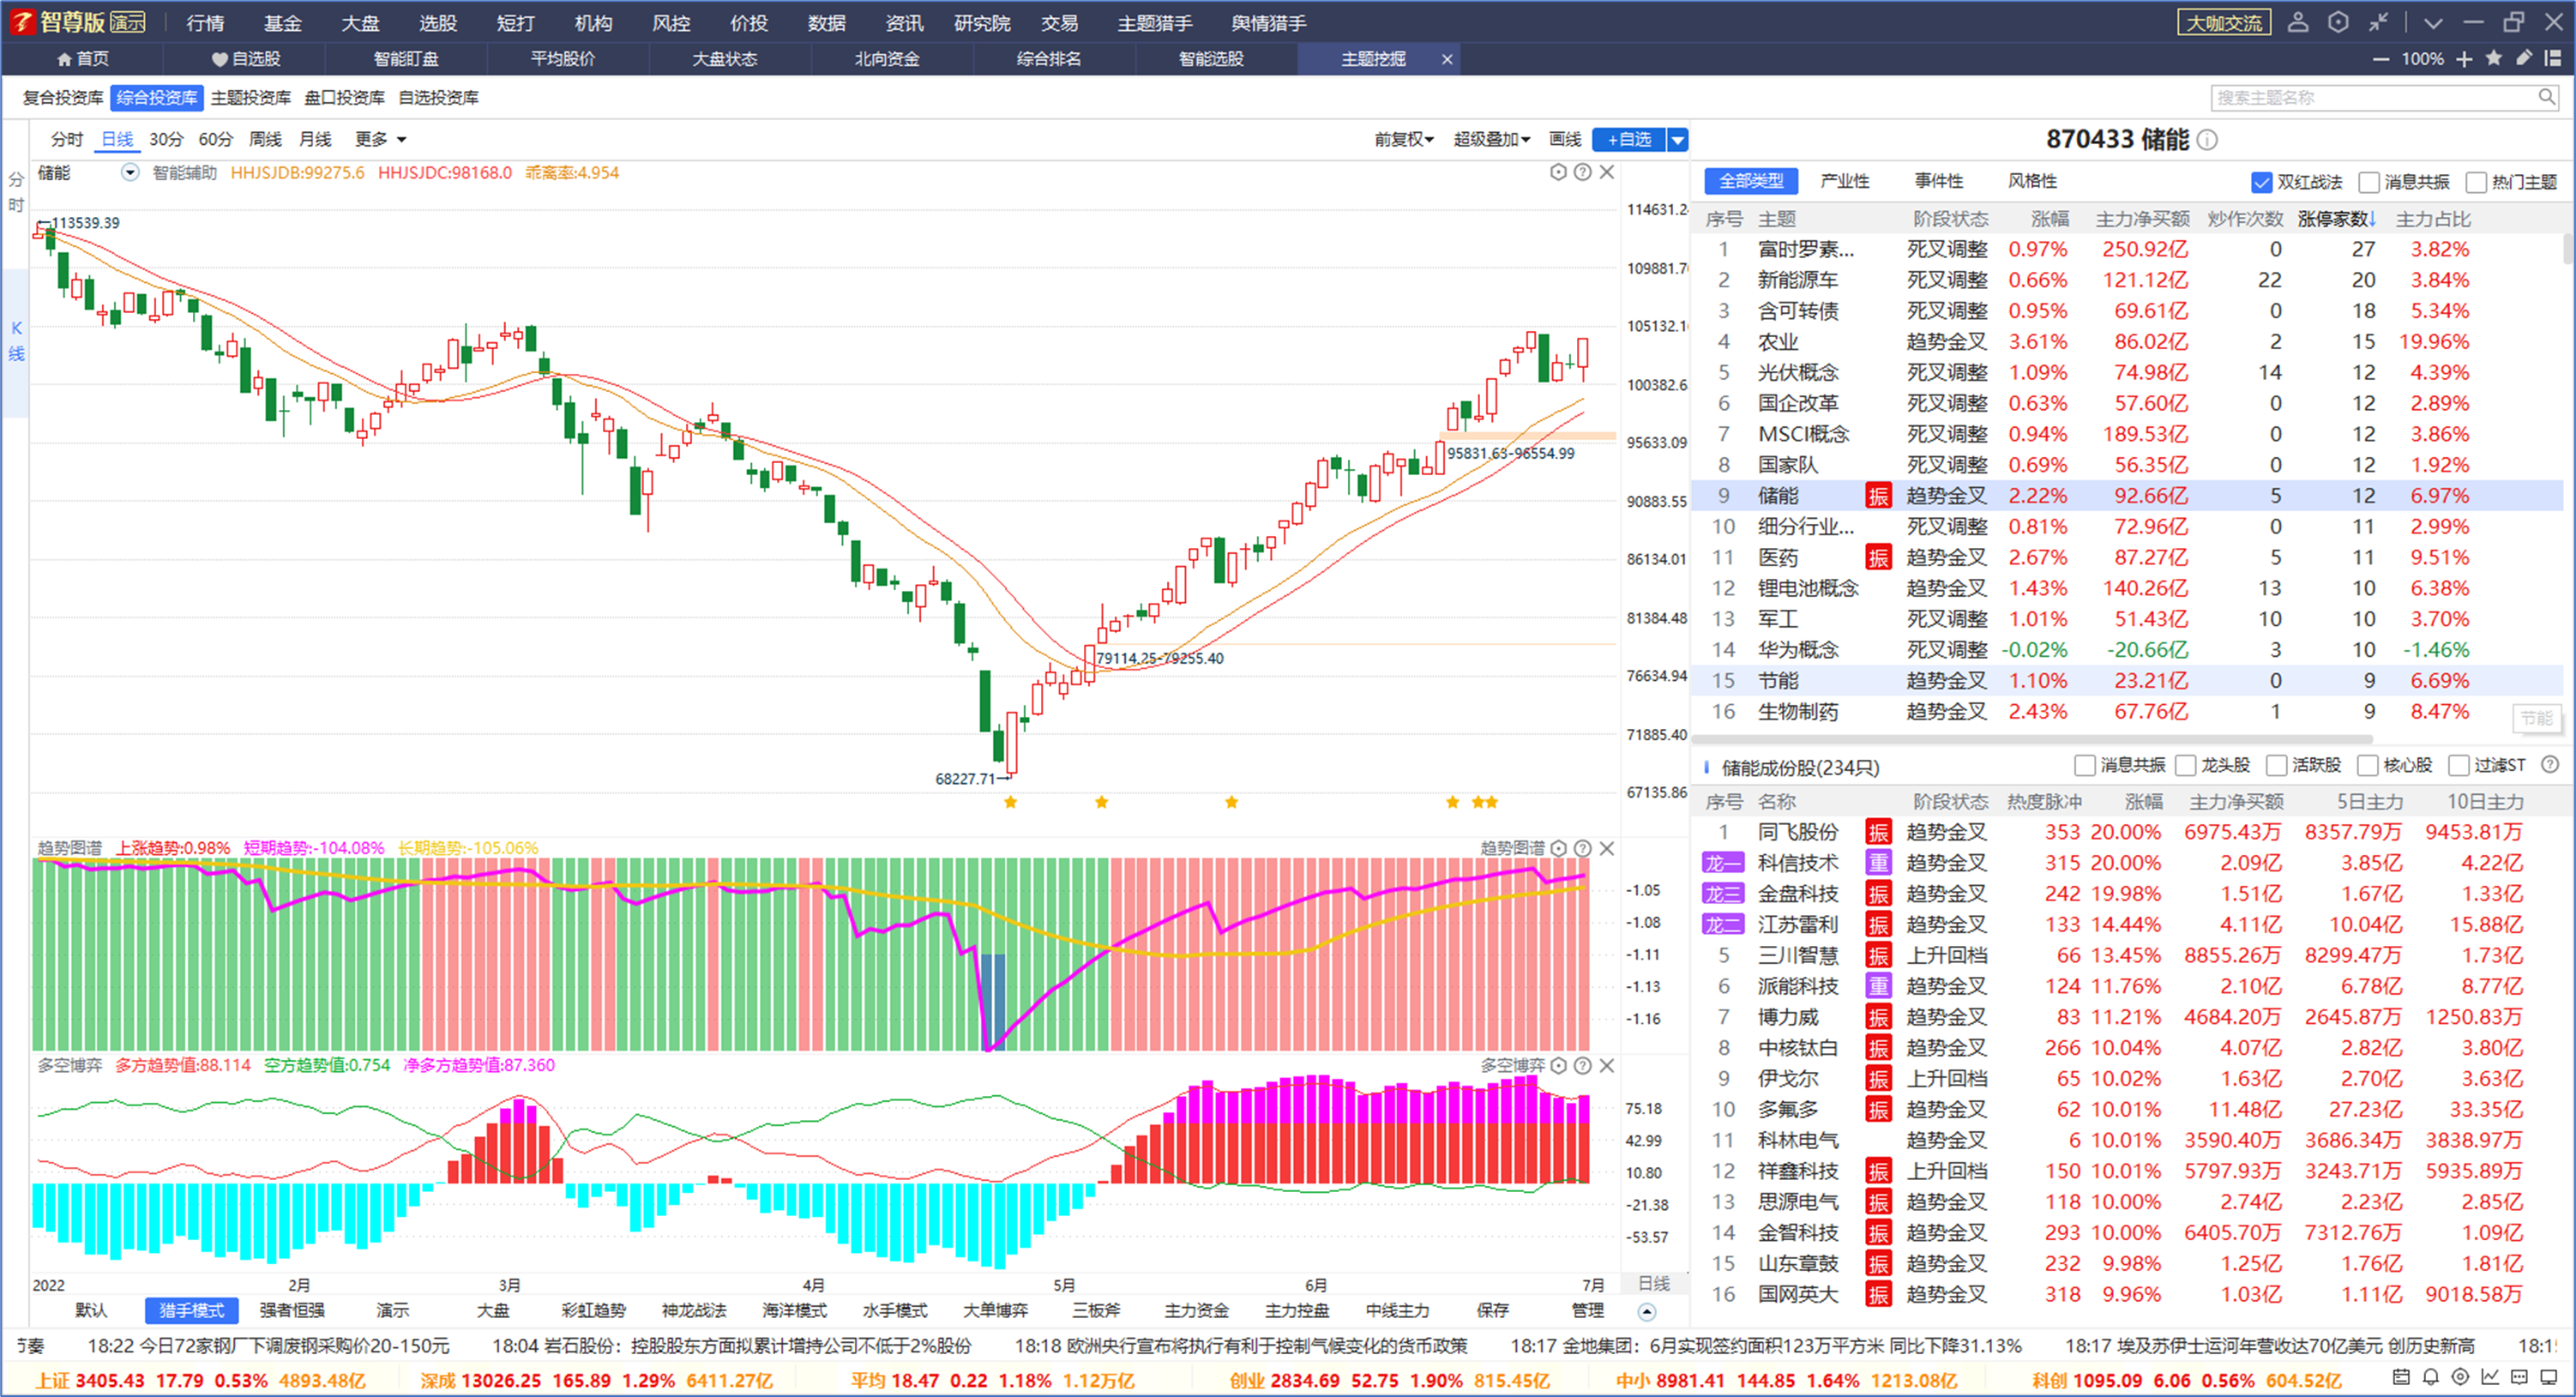Click the info icon next to 870433 储能
Screen dimensions: 2576x1397
pyautogui.click(x=2207, y=140)
